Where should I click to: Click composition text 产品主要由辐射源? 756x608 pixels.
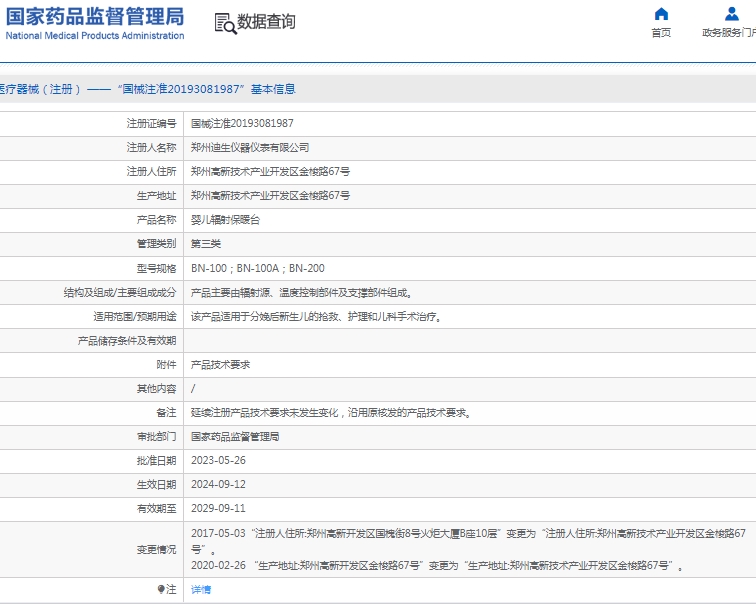pyautogui.click(x=301, y=293)
